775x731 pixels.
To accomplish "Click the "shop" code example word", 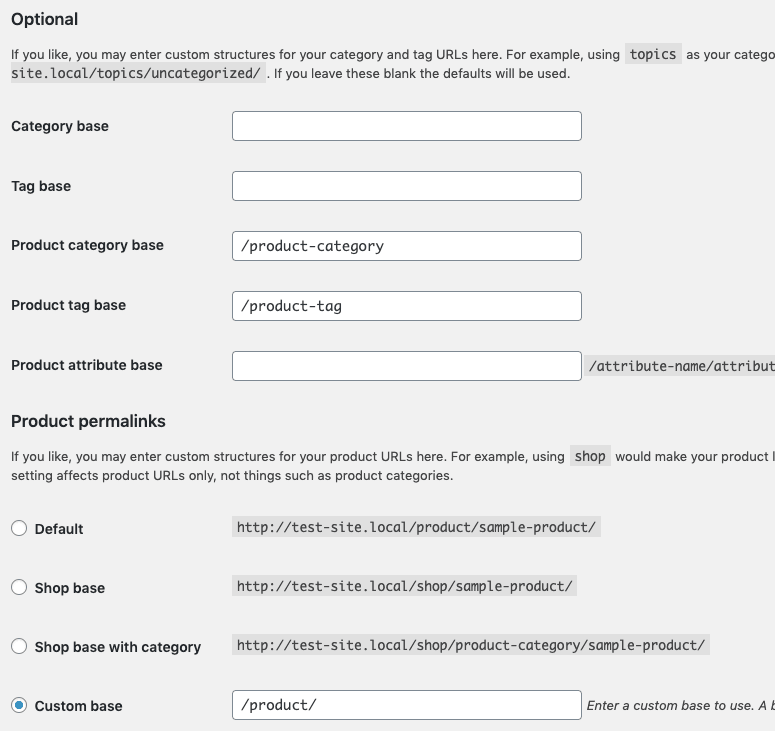I will pyautogui.click(x=590, y=456).
